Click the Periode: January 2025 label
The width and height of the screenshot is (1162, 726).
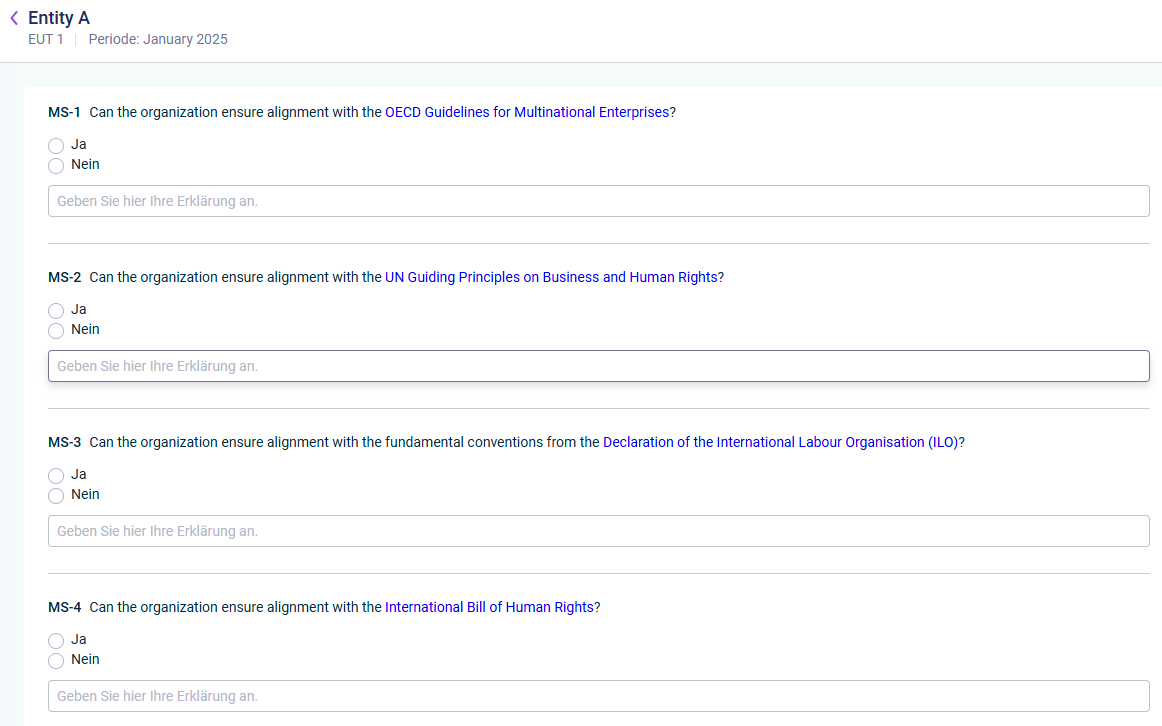158,39
